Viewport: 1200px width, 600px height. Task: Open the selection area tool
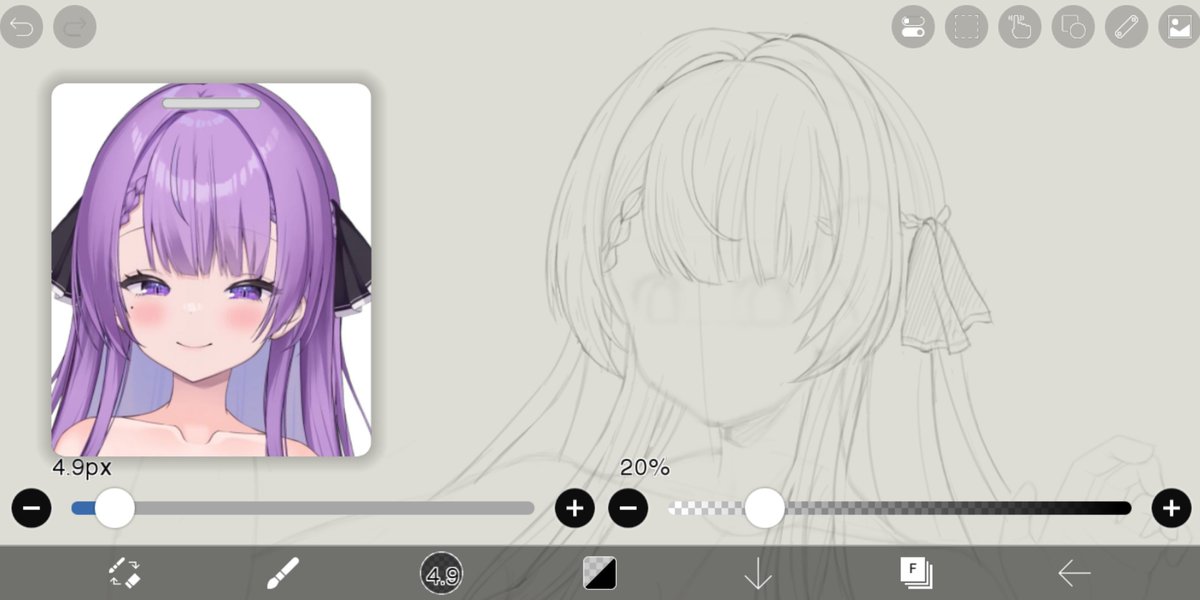click(966, 27)
